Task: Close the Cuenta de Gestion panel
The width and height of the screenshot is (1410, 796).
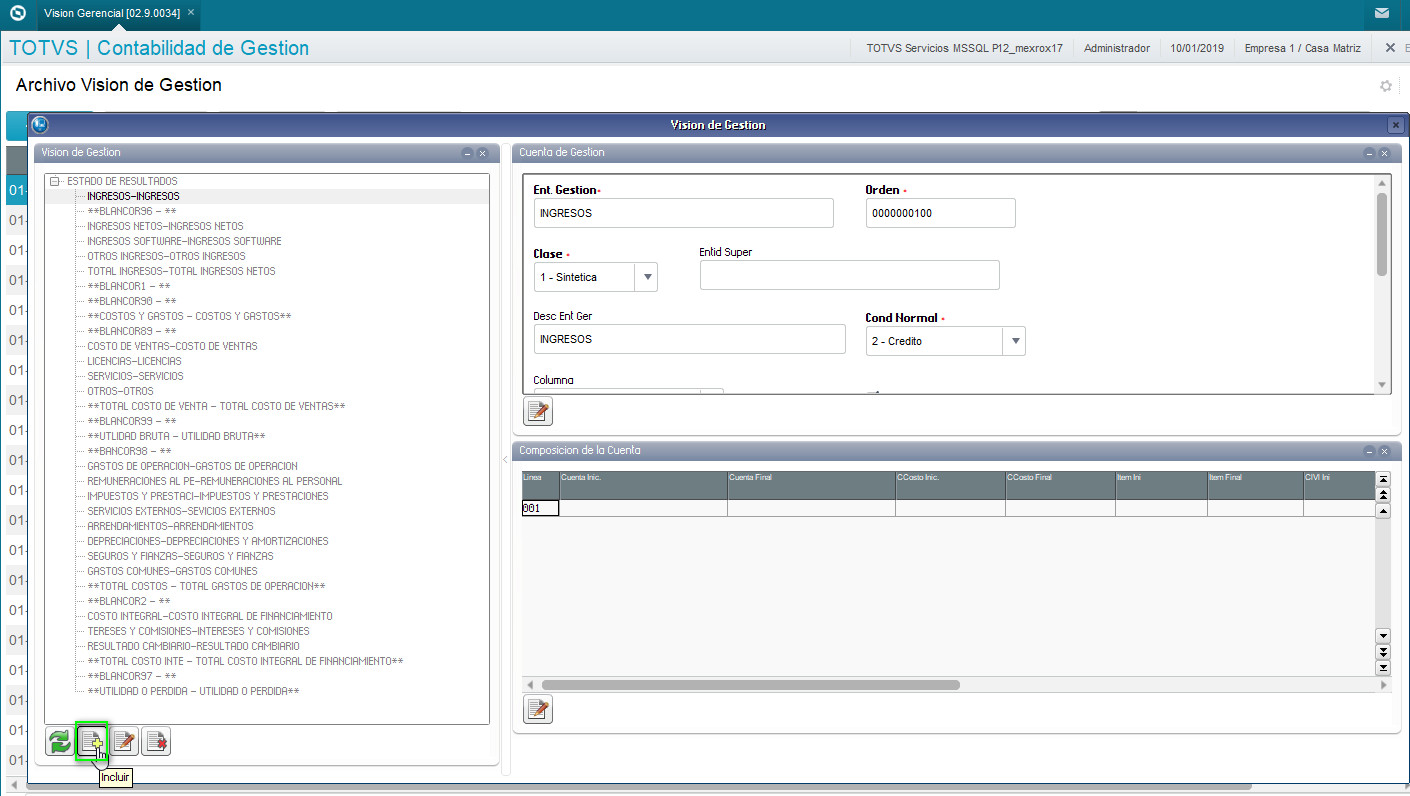Action: [1384, 153]
